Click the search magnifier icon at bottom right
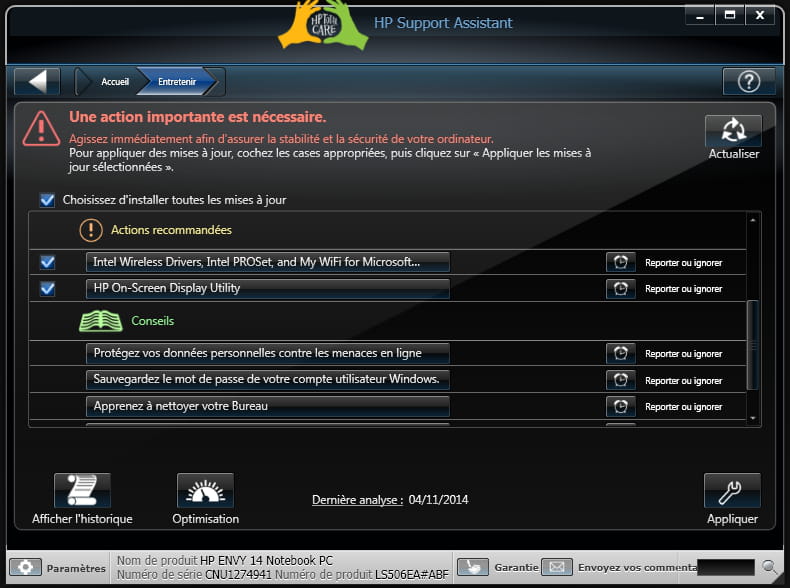Screen dimensions: 790x588 pos(770,567)
